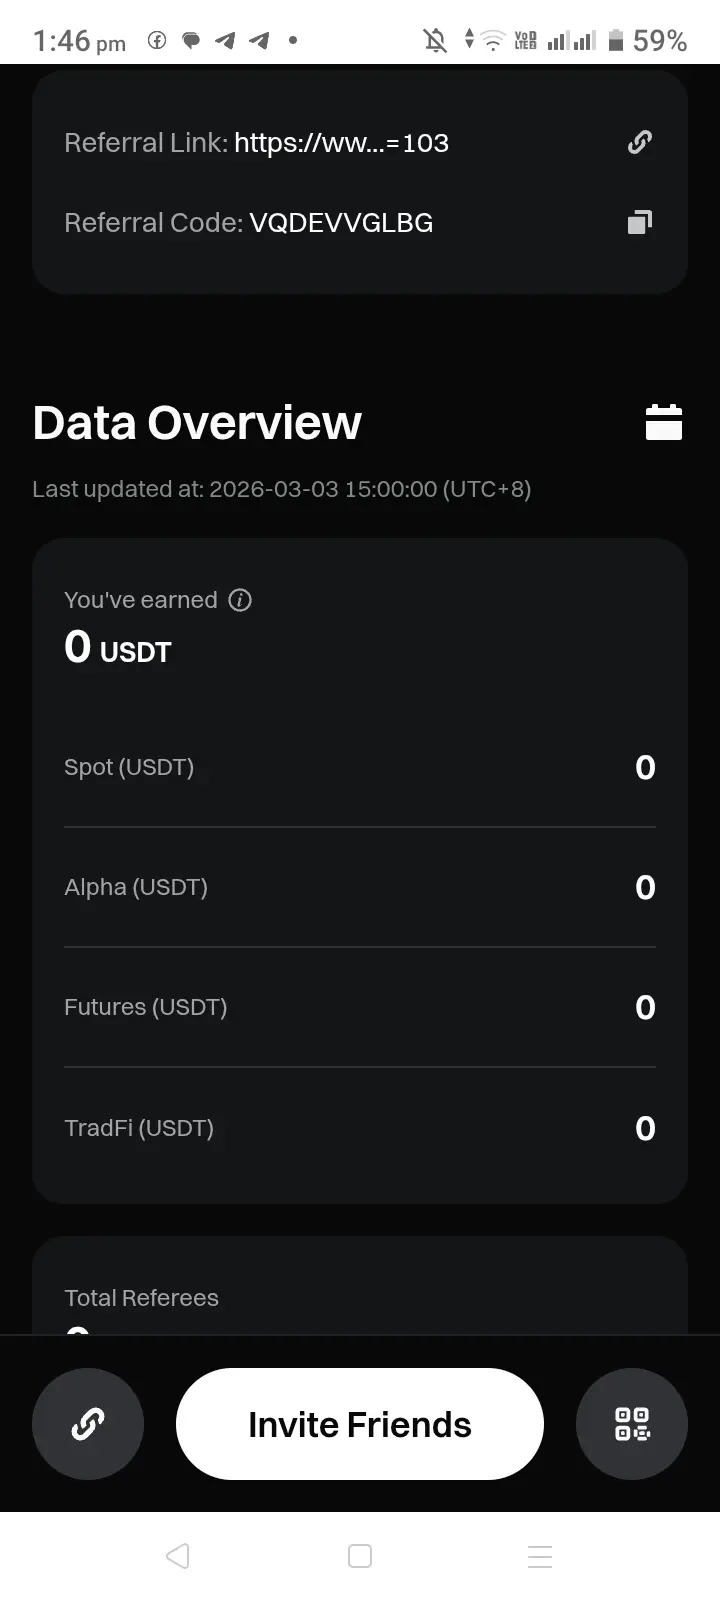Screen dimensions: 720x1600
Task: Show the referral QR code
Action: point(632,1424)
